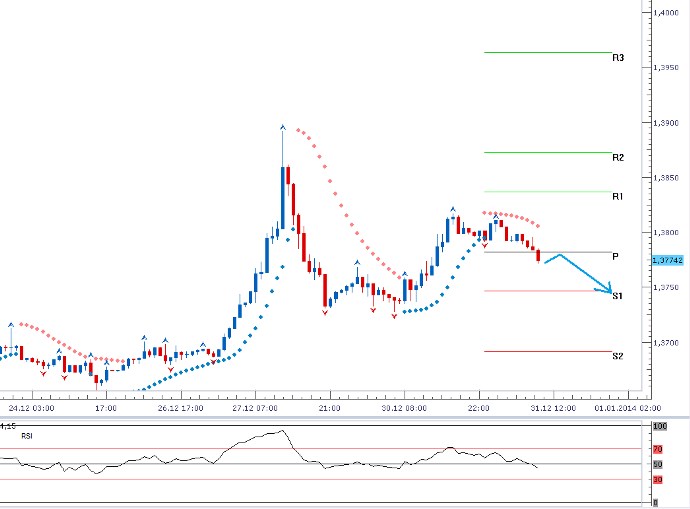
Task: Click the tall blue candle at the 1,3900 spike
Action: tap(283, 197)
